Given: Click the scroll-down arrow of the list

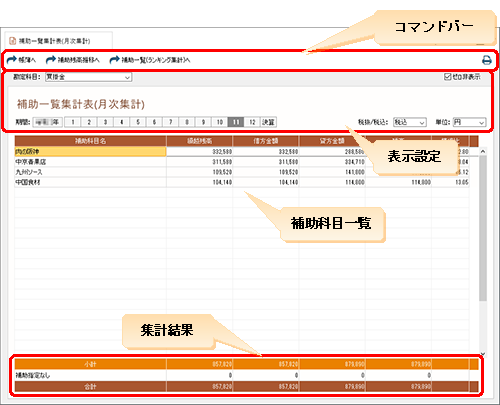Looking at the screenshot, I should point(483,354).
